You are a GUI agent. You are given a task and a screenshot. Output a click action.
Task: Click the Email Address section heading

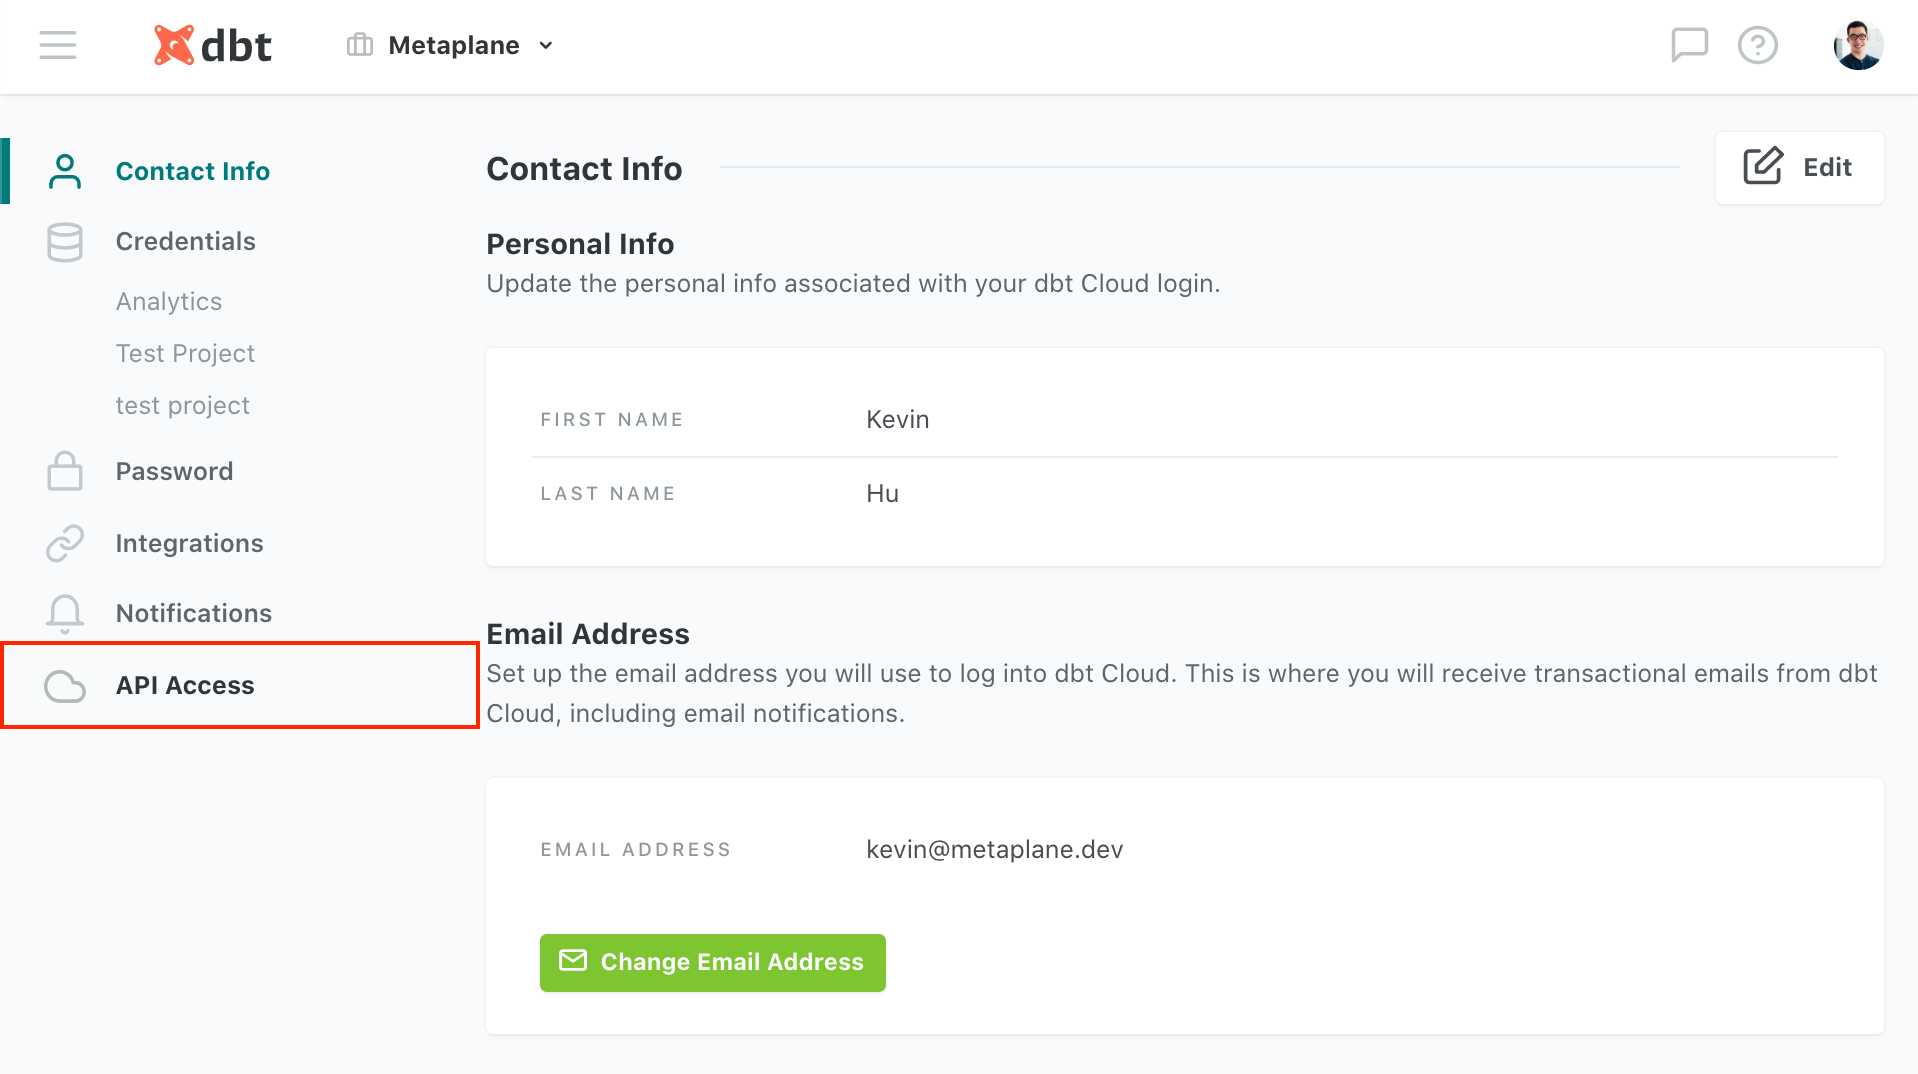pyautogui.click(x=588, y=633)
